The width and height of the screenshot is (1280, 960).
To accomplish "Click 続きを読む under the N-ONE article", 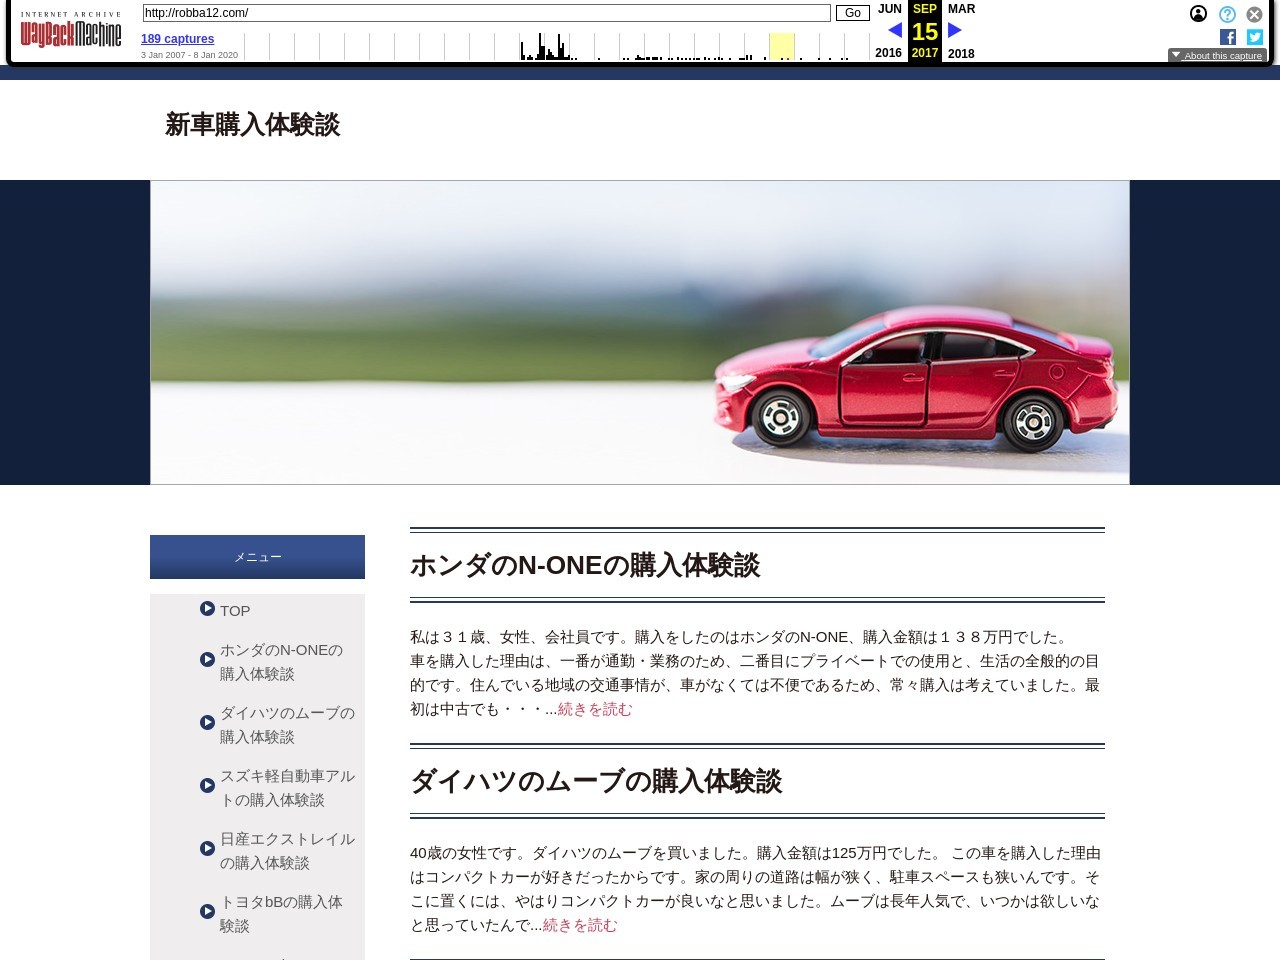I will click(x=595, y=709).
